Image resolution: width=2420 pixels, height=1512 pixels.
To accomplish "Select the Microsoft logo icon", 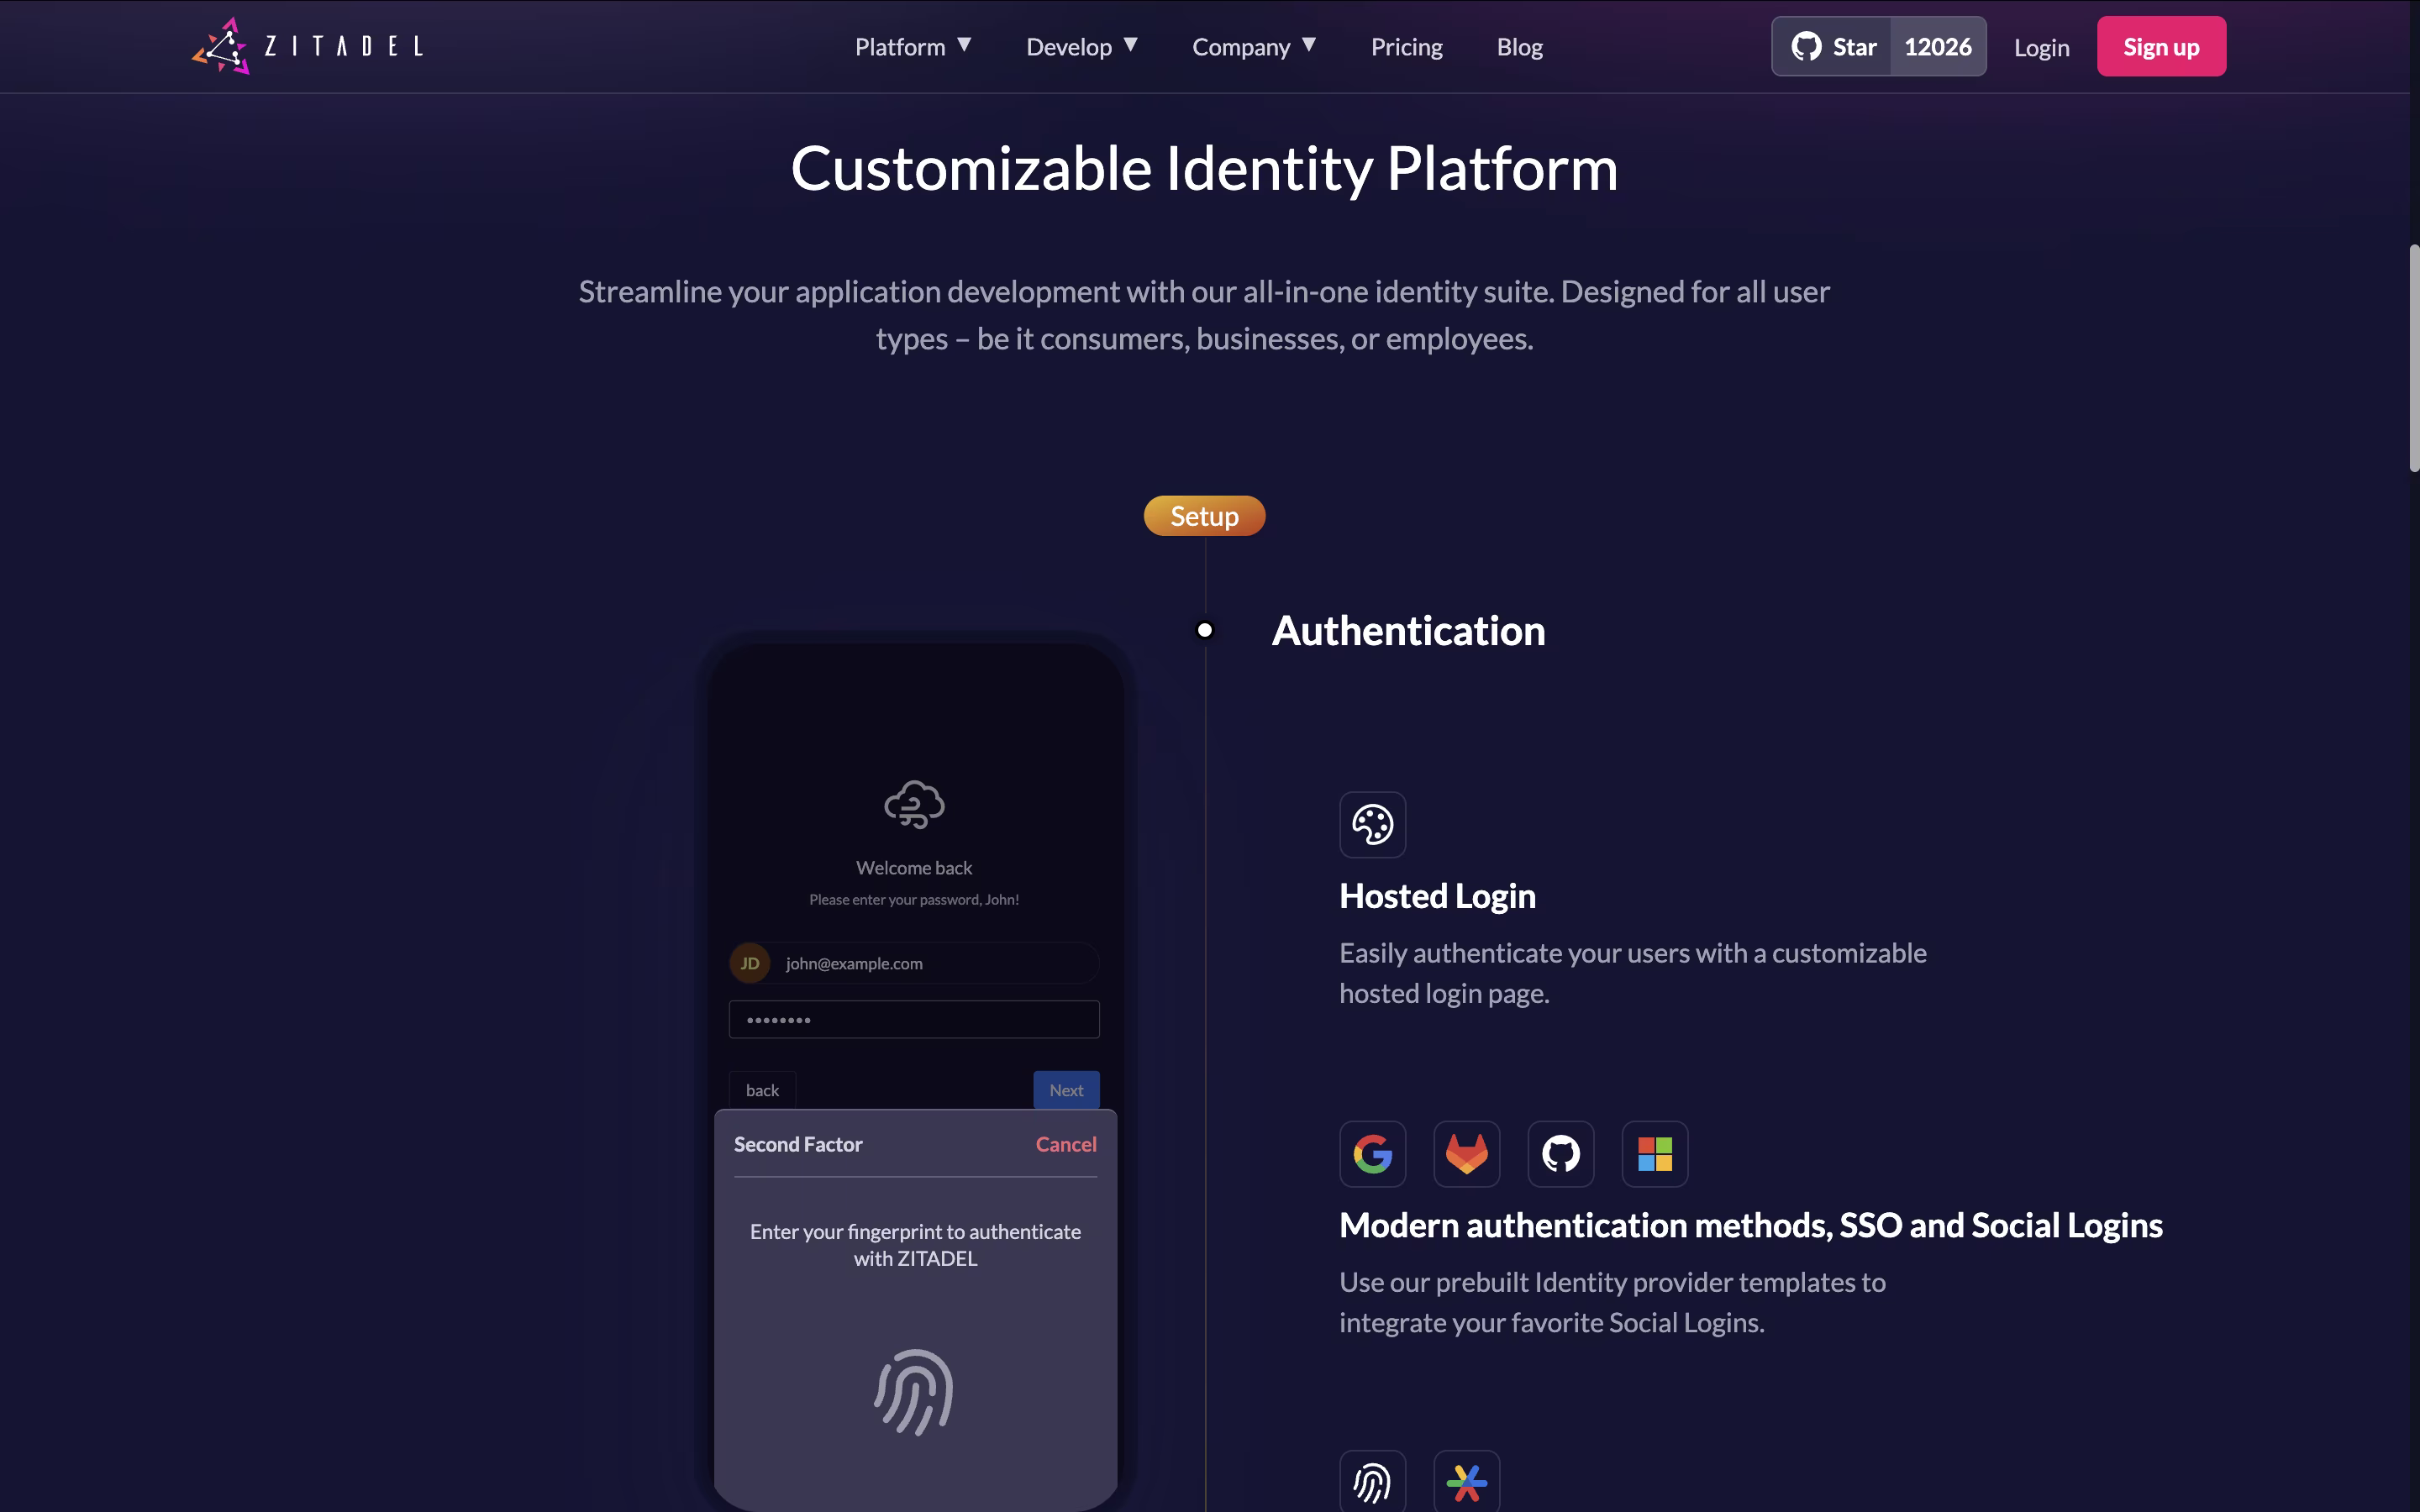I will (x=1654, y=1154).
